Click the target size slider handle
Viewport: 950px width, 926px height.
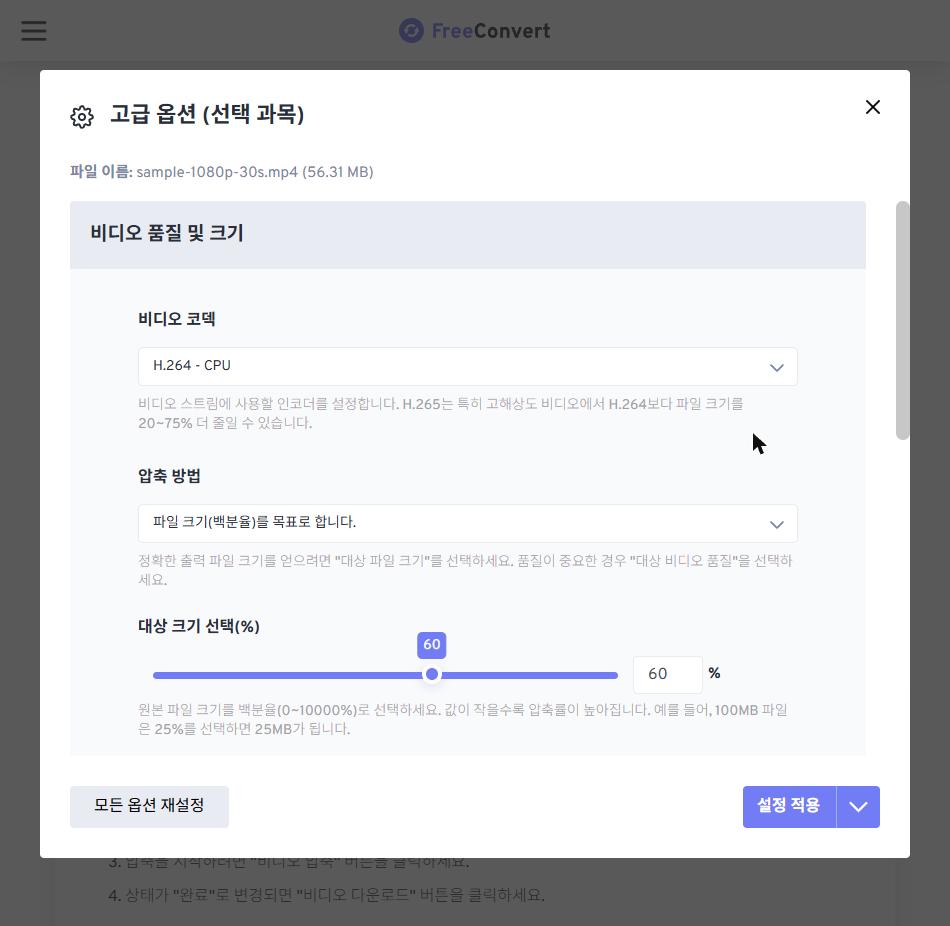click(432, 674)
